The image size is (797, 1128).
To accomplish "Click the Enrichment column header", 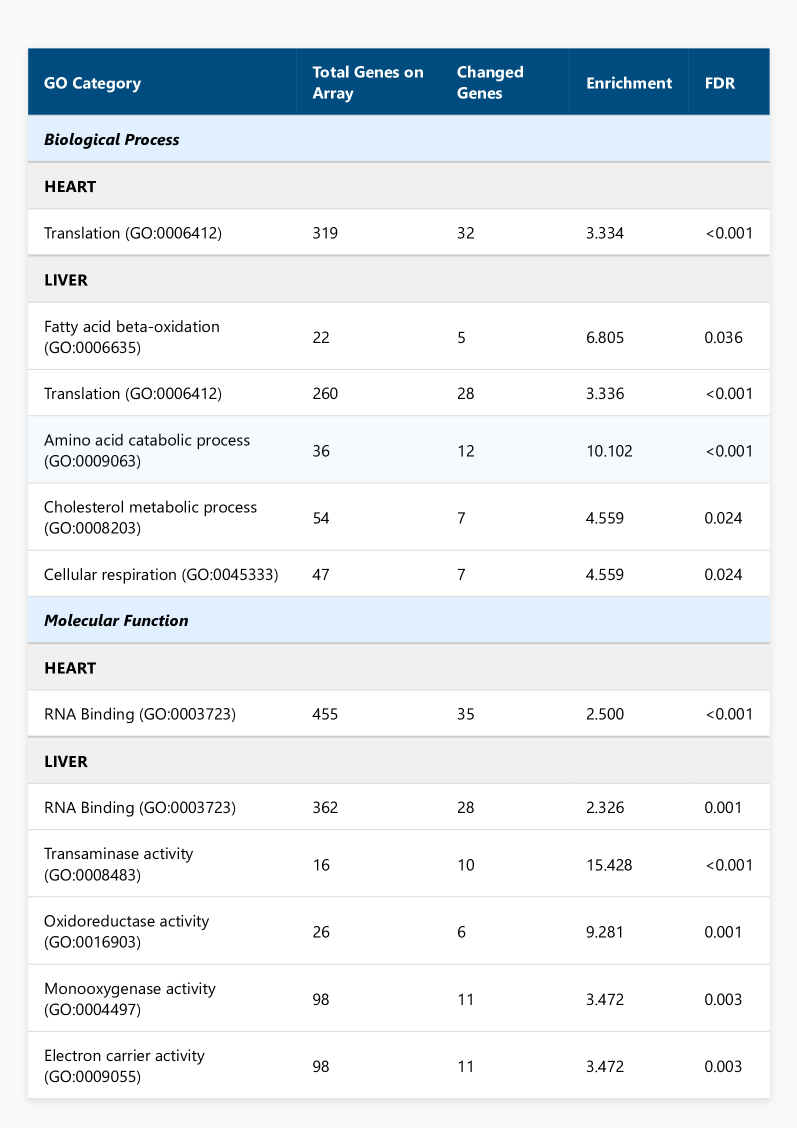I will tap(629, 83).
